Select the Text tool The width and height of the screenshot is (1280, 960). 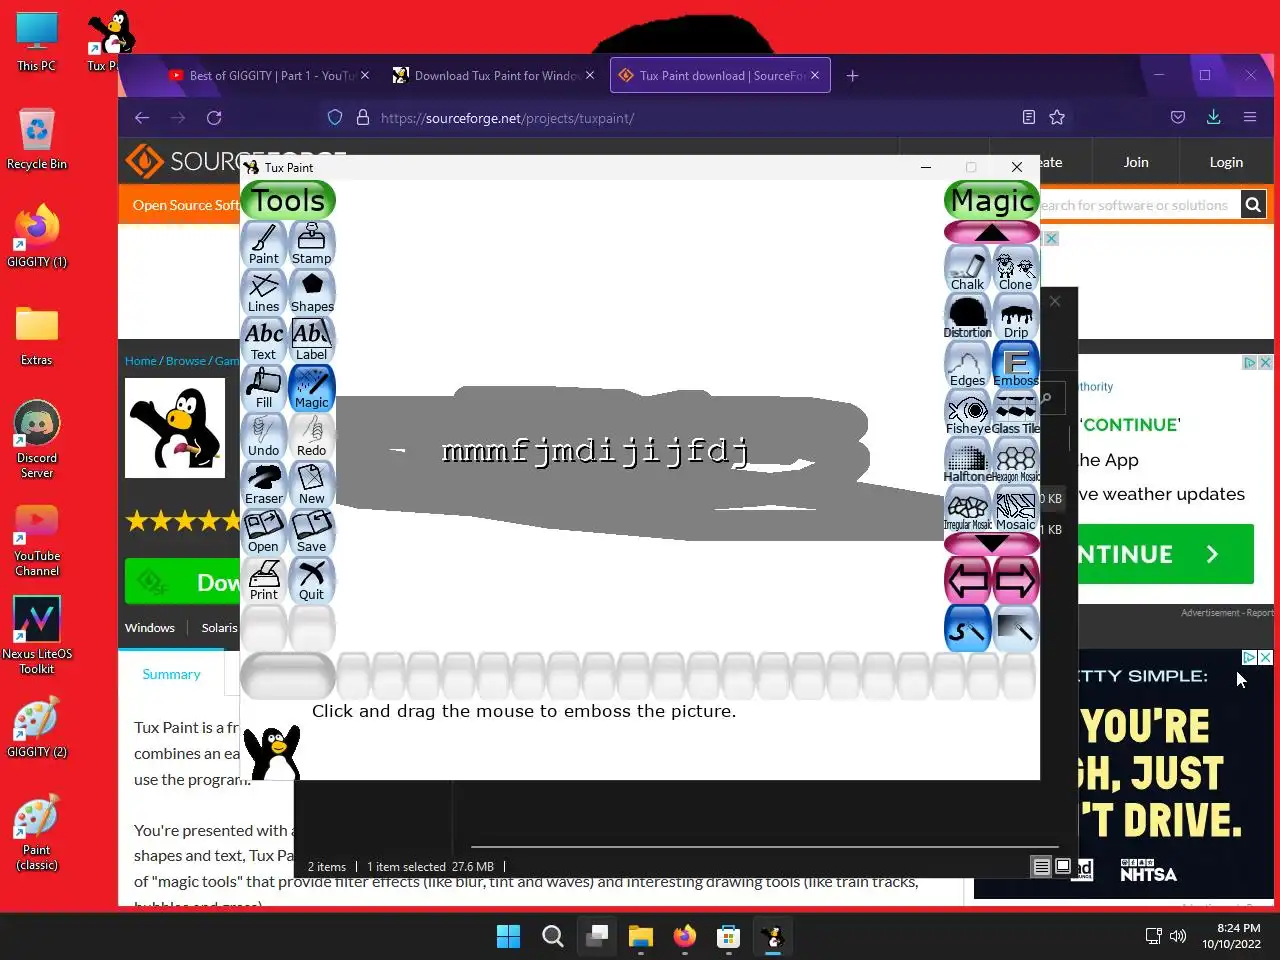click(x=264, y=340)
